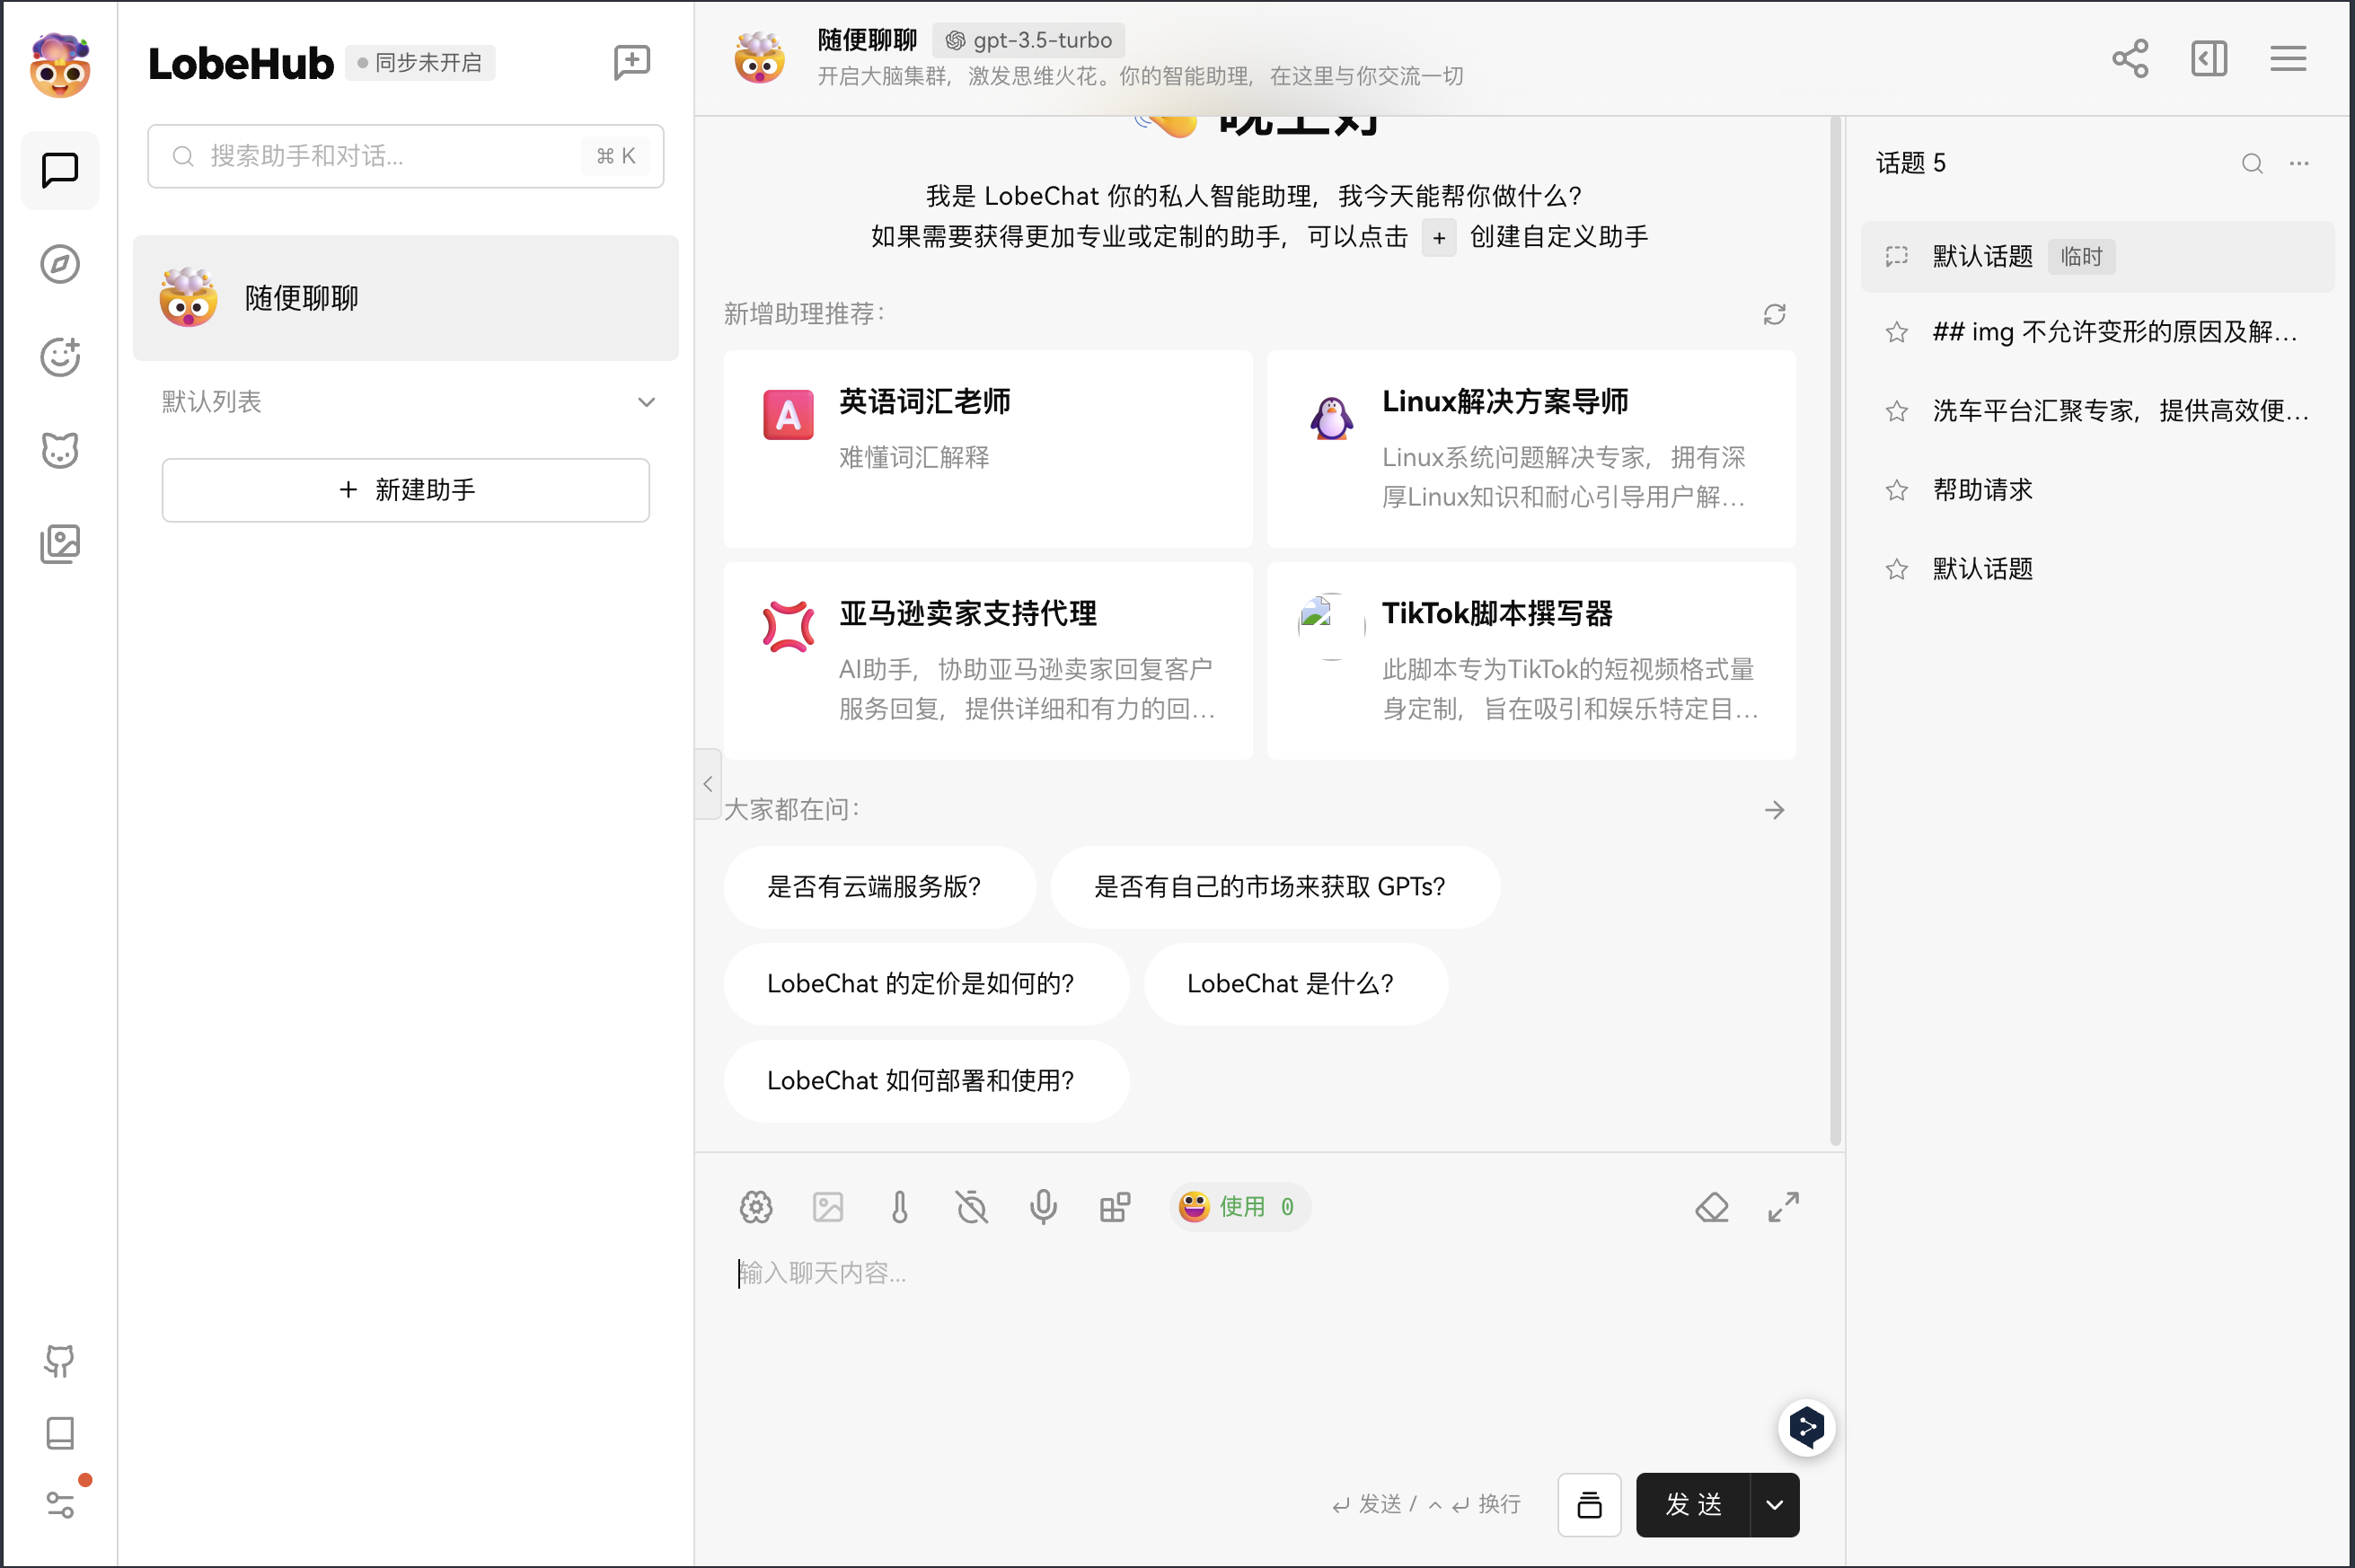2355x1568 pixels.
Task: Toggle the topic panel sidebar icon
Action: (x=2209, y=58)
